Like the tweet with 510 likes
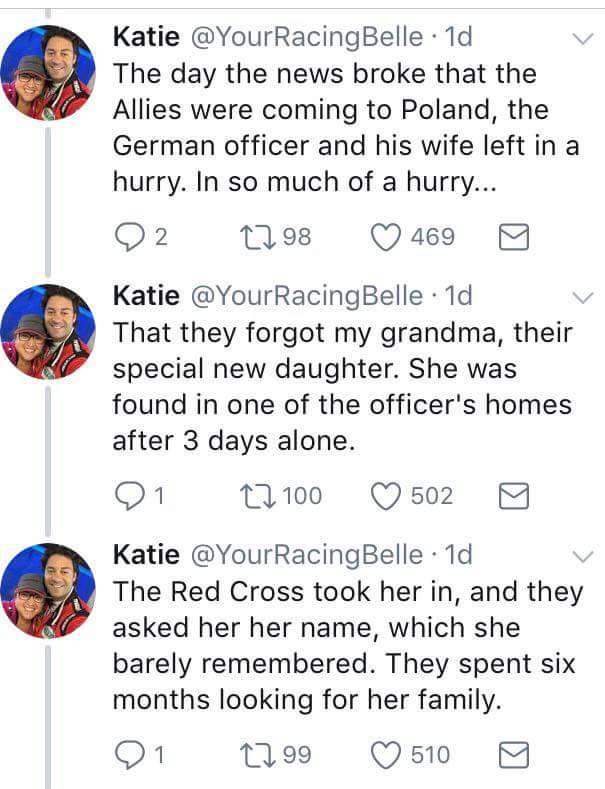This screenshot has height=789, width=605. [384, 754]
